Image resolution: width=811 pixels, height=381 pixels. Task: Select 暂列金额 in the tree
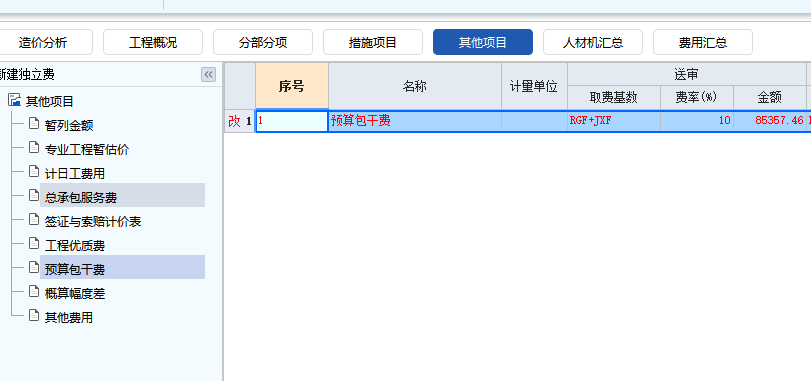pos(69,125)
